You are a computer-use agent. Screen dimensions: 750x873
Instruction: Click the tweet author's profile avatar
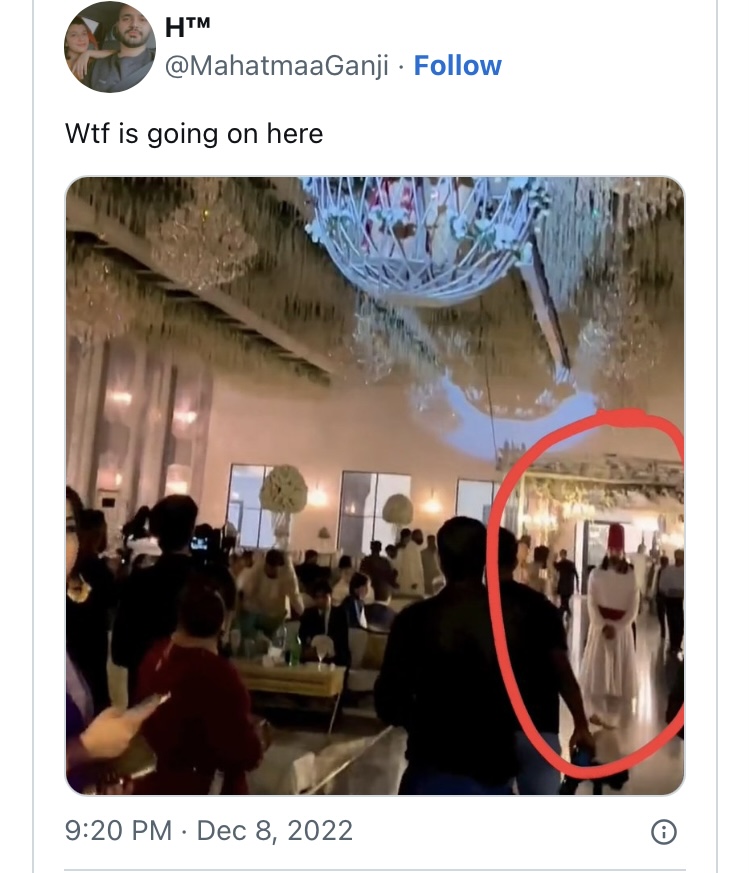tap(110, 47)
